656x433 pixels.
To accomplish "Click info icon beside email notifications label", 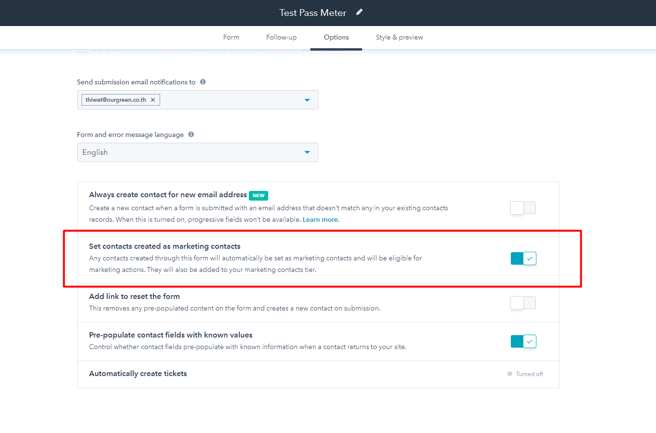I will pyautogui.click(x=203, y=82).
